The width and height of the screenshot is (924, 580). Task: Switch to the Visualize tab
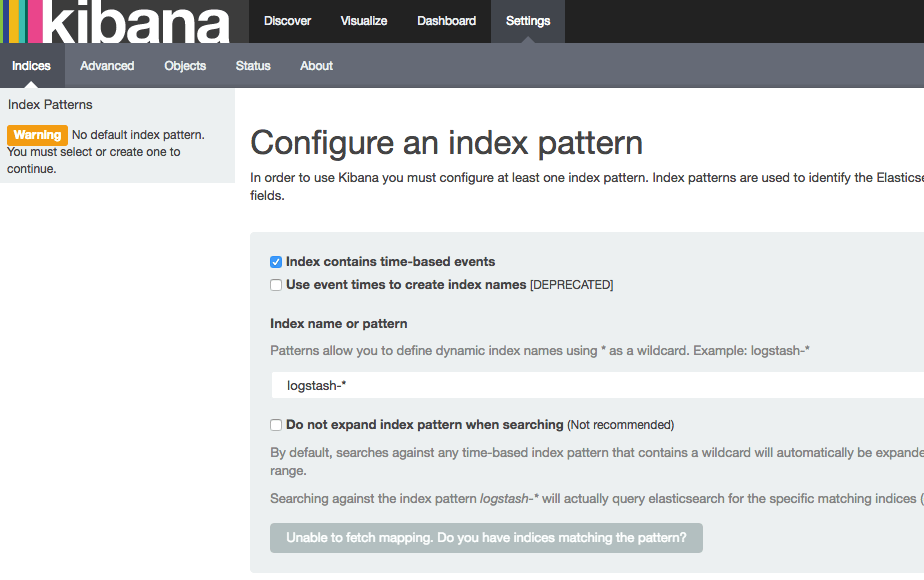(364, 21)
